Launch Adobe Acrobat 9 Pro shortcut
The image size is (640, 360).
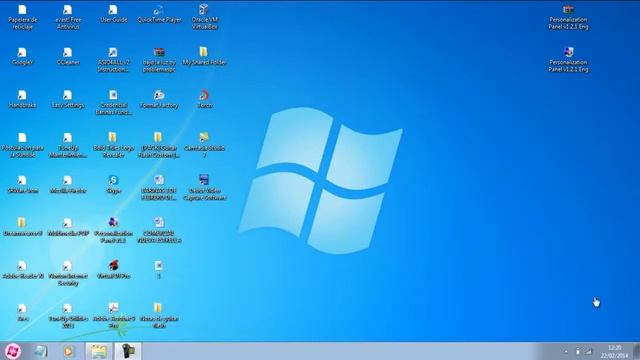pos(113,316)
